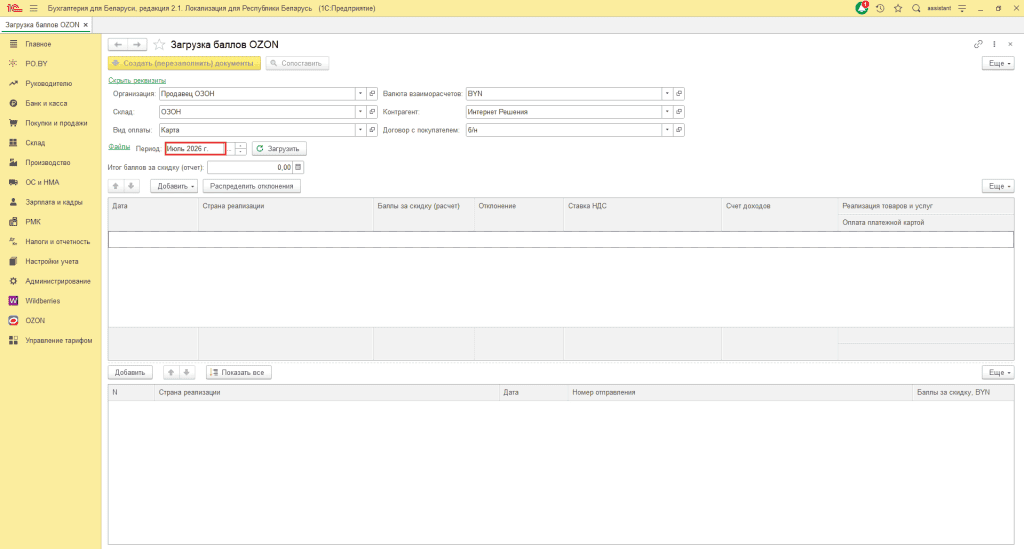Open the history clock icon in title bar
1024x549 pixels.
point(880,8)
